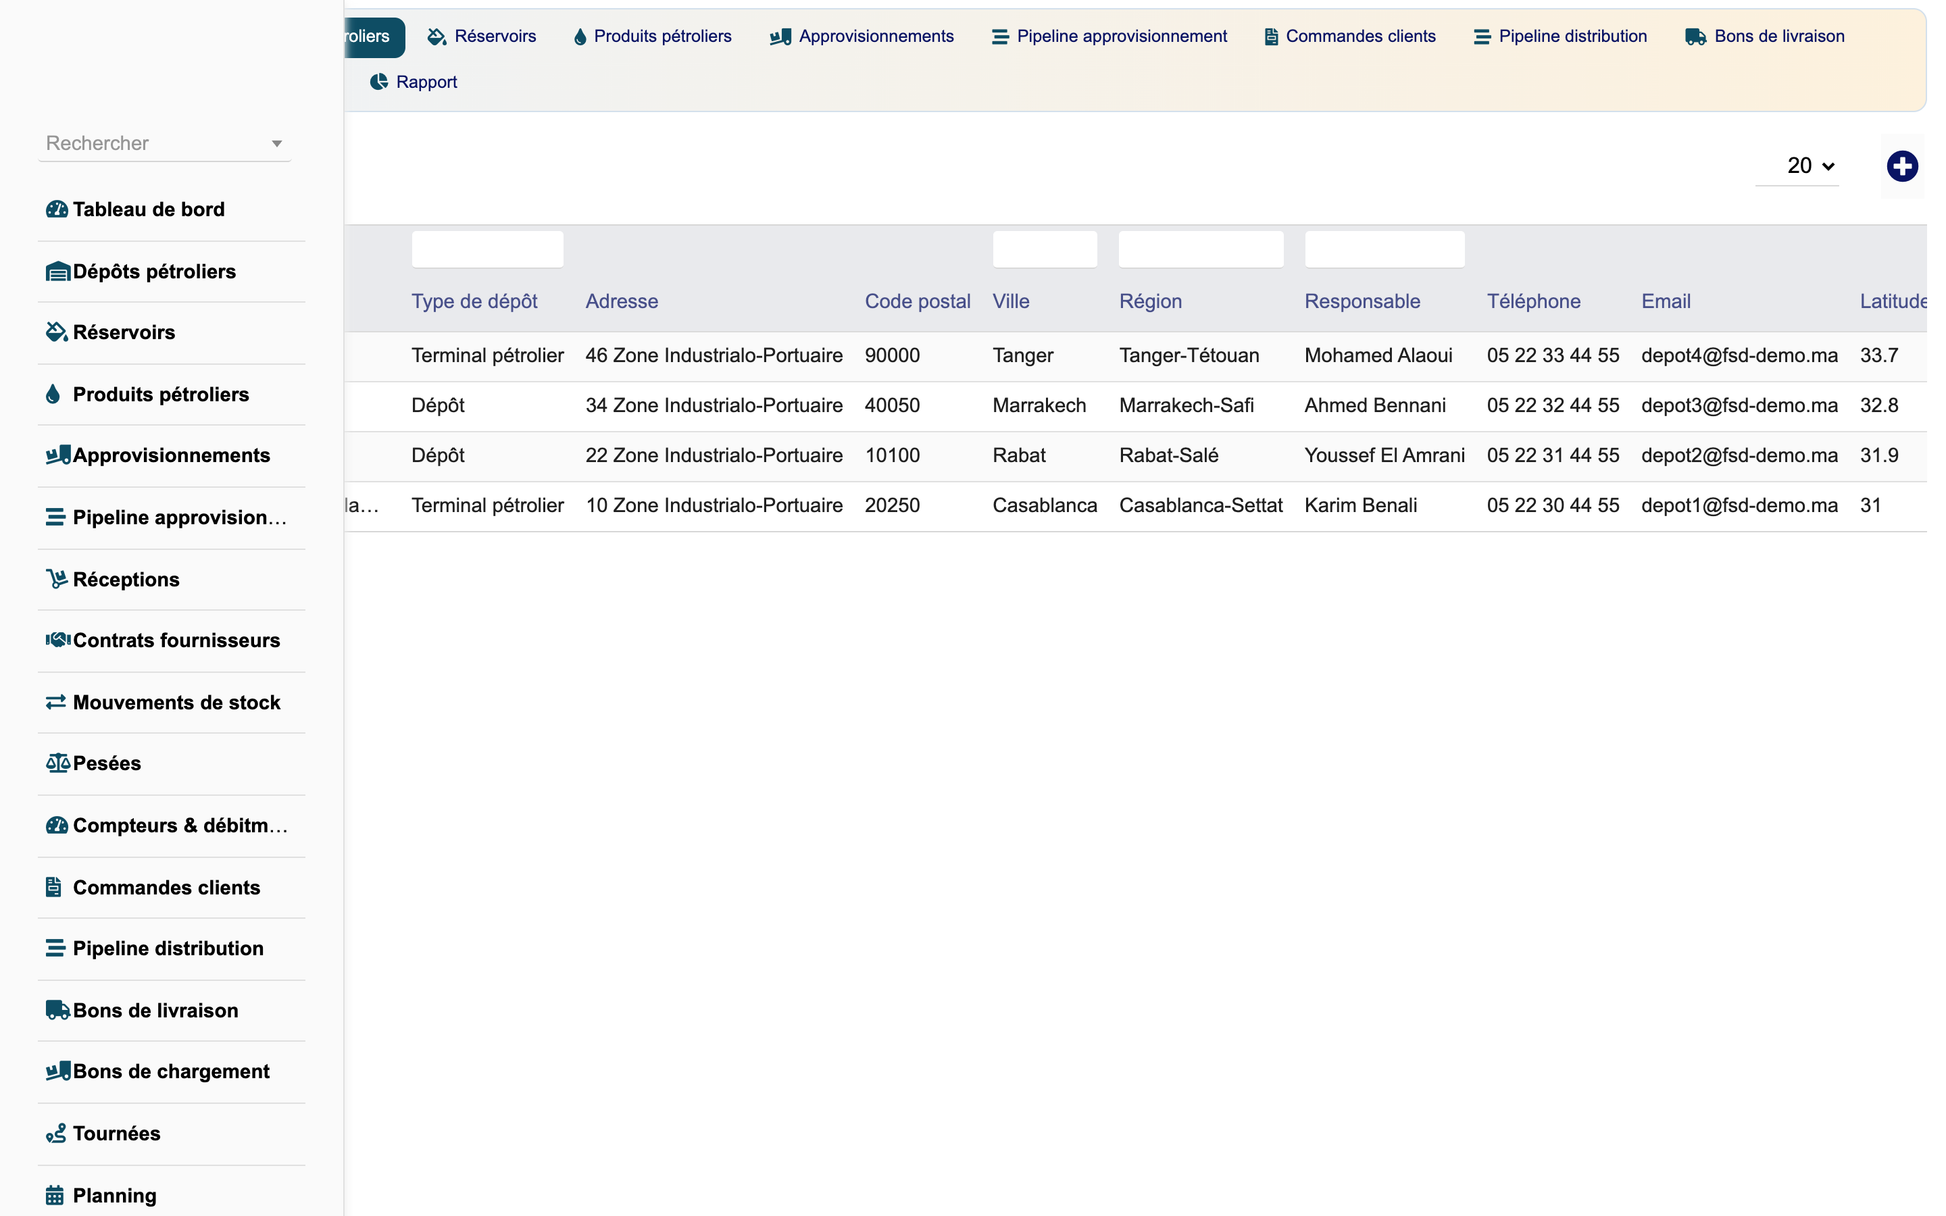
Task: Click Réservoirs icon in top tab bar
Action: [x=437, y=37]
